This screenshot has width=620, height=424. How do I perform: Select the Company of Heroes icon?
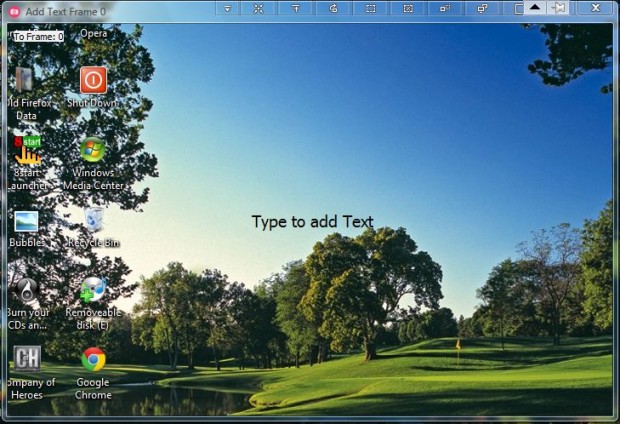tap(27, 359)
